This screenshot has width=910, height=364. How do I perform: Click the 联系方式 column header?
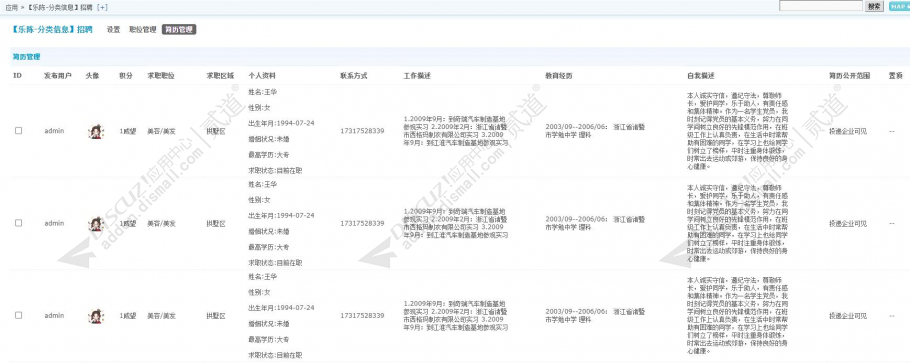[354, 76]
